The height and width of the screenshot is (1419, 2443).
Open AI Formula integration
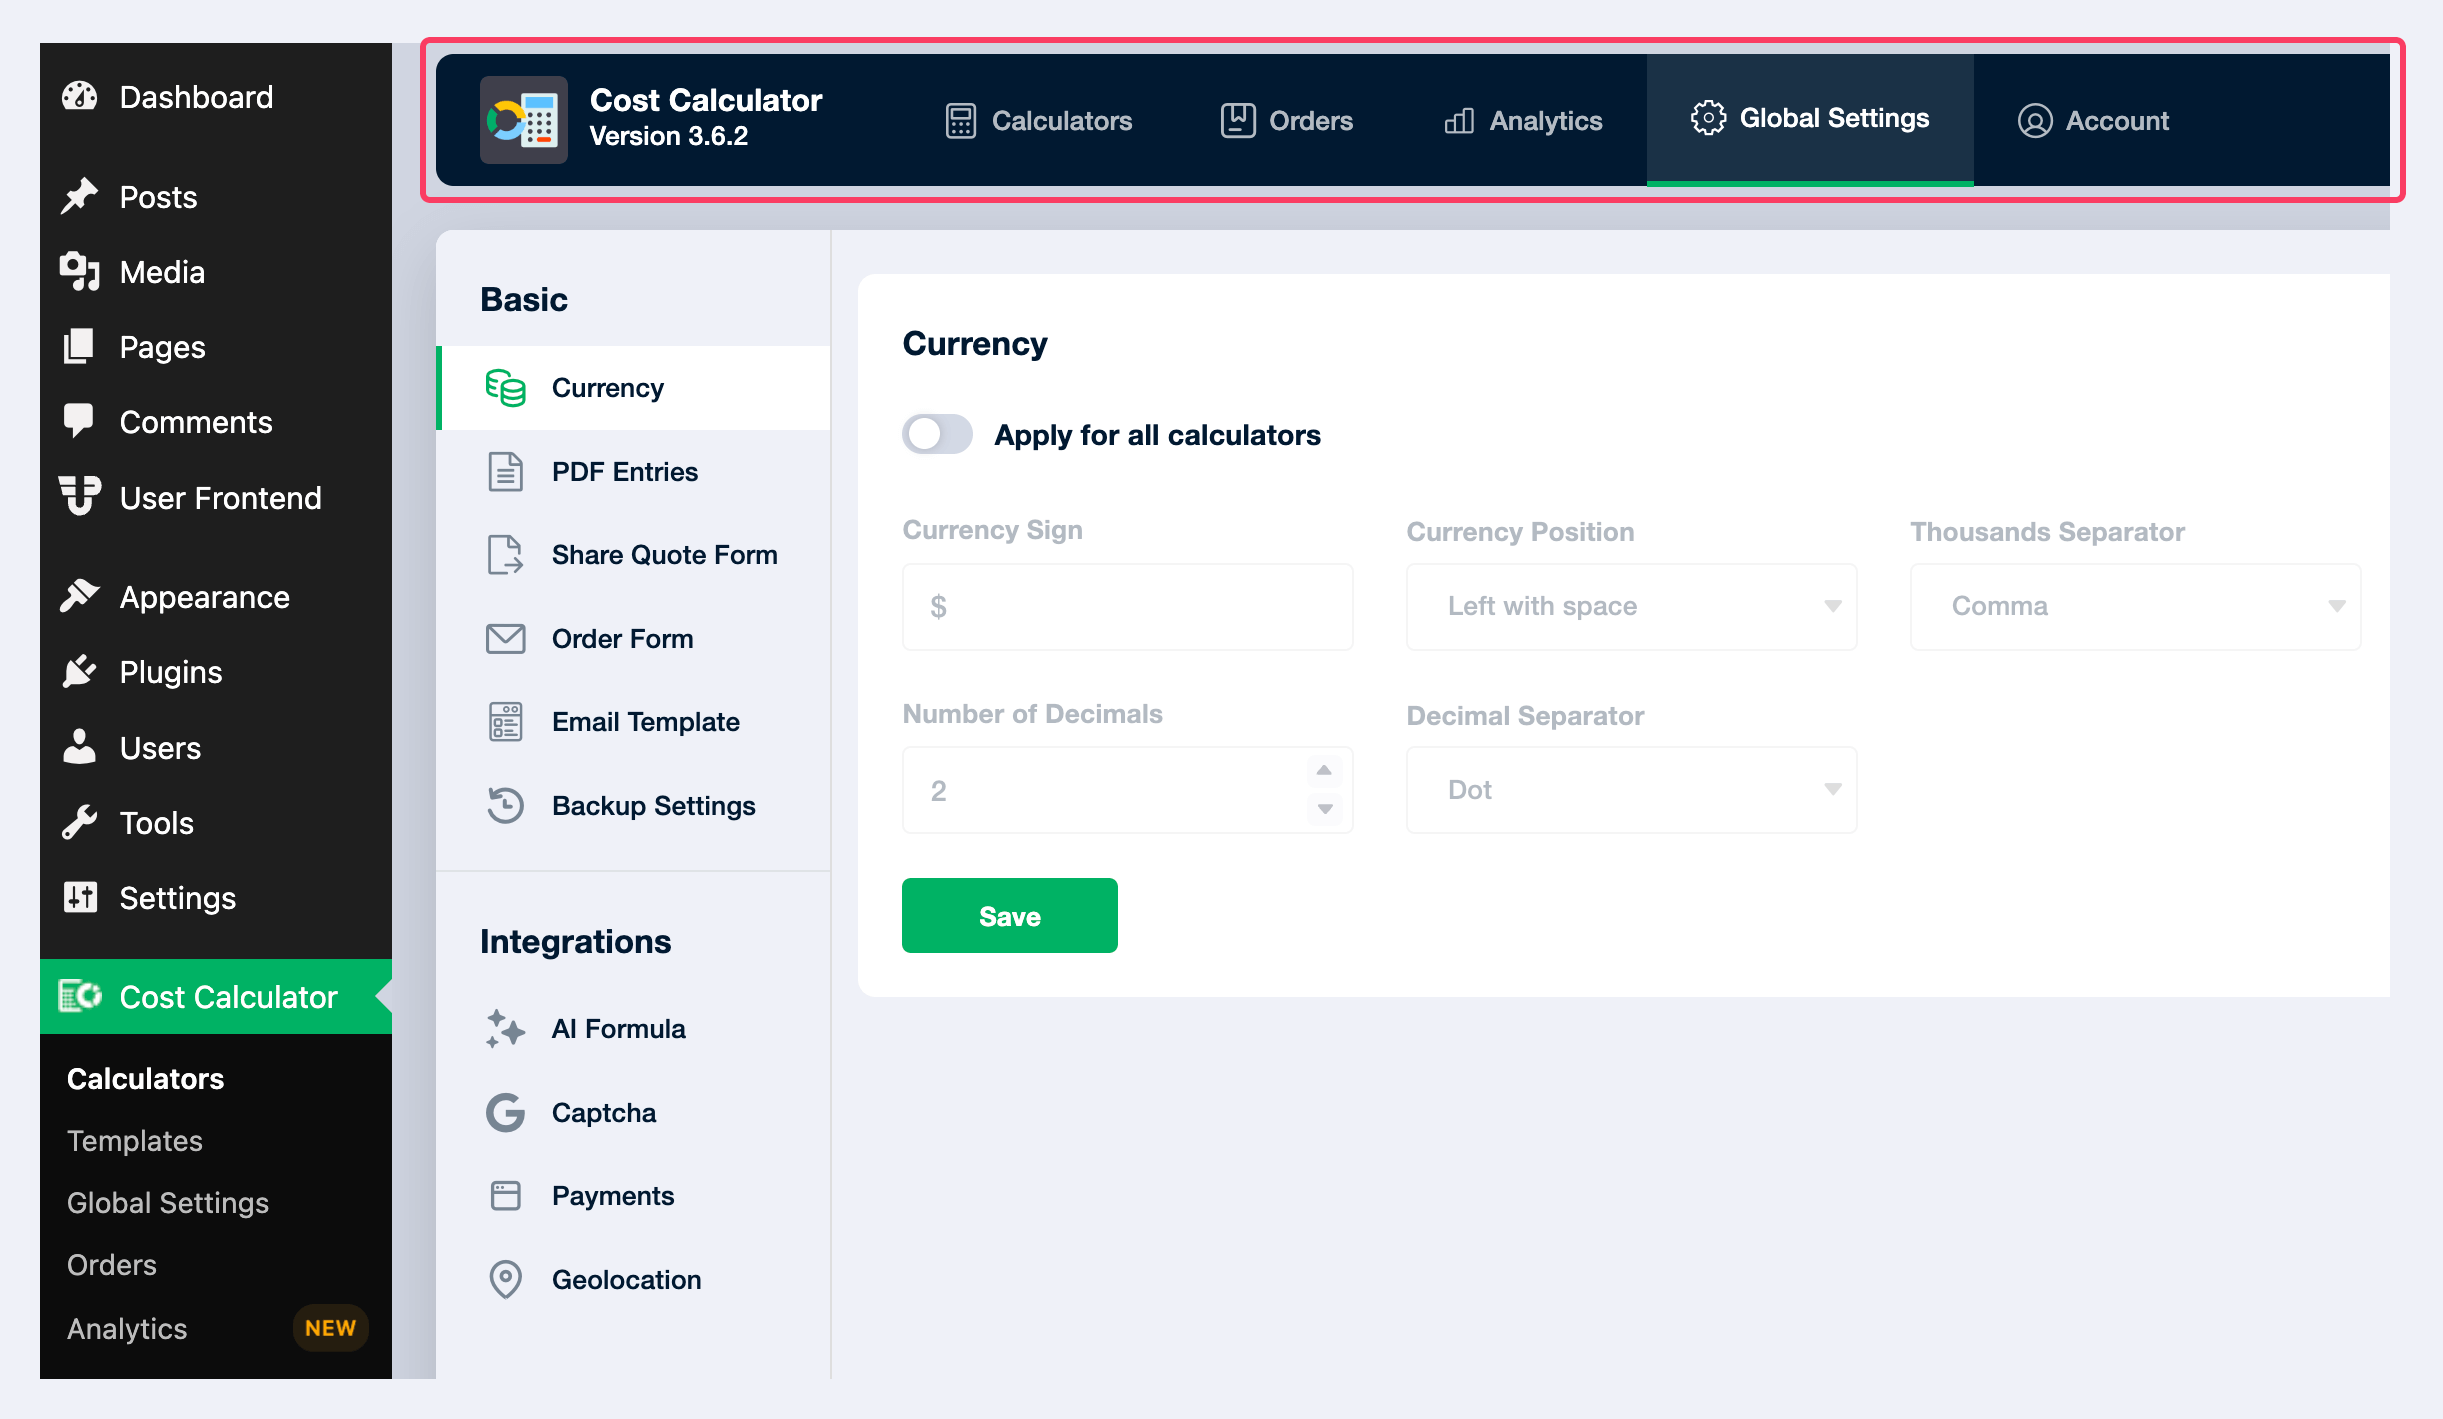click(634, 1029)
